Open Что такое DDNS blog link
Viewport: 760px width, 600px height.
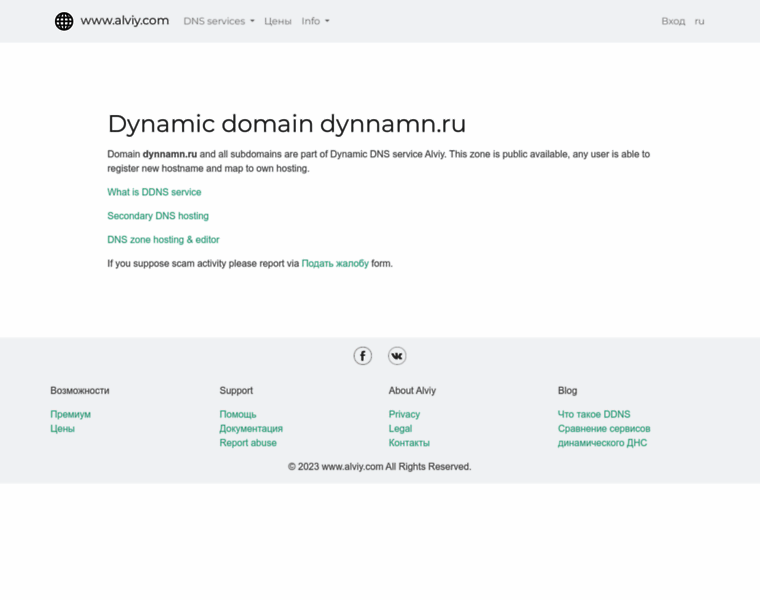point(594,414)
